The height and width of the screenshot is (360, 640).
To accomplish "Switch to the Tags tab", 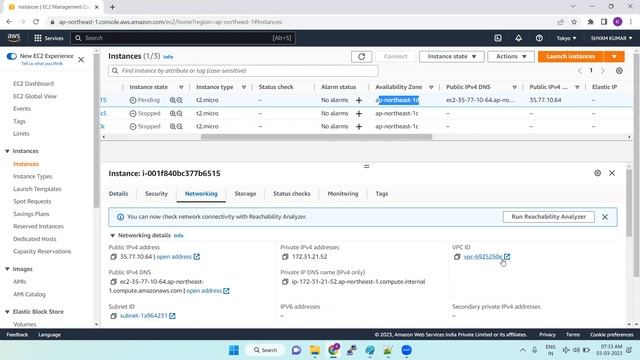I will (x=382, y=193).
